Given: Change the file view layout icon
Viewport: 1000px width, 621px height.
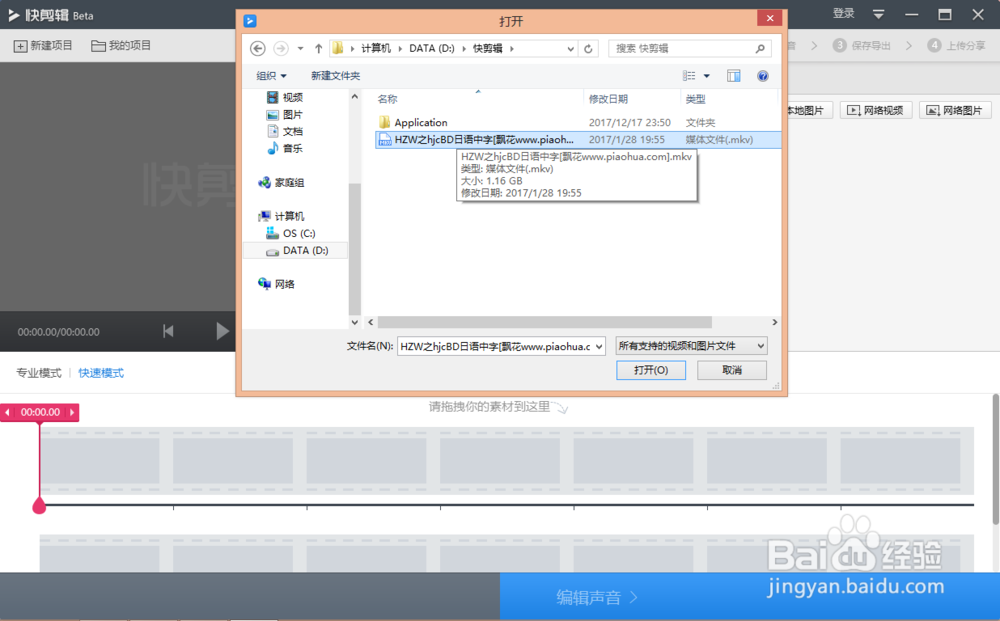Looking at the screenshot, I should pos(689,76).
